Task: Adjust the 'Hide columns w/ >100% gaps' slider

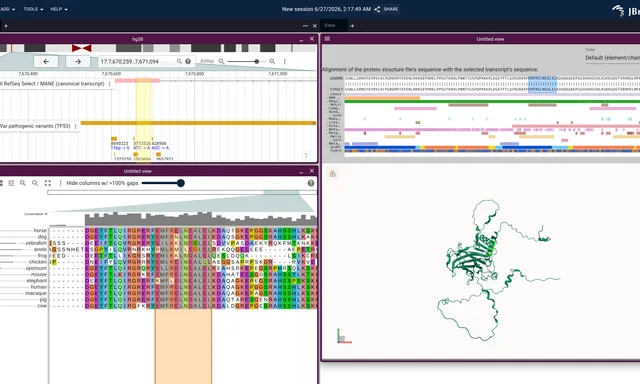Action: pyautogui.click(x=163, y=183)
